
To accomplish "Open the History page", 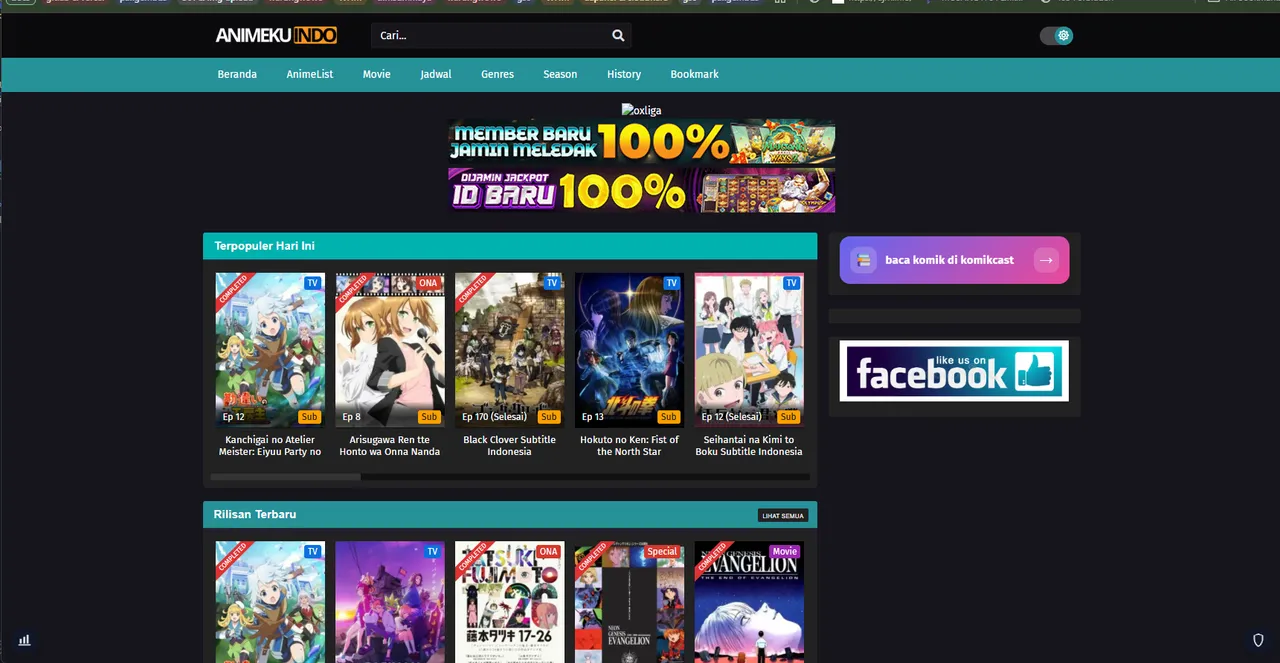I will pos(624,74).
